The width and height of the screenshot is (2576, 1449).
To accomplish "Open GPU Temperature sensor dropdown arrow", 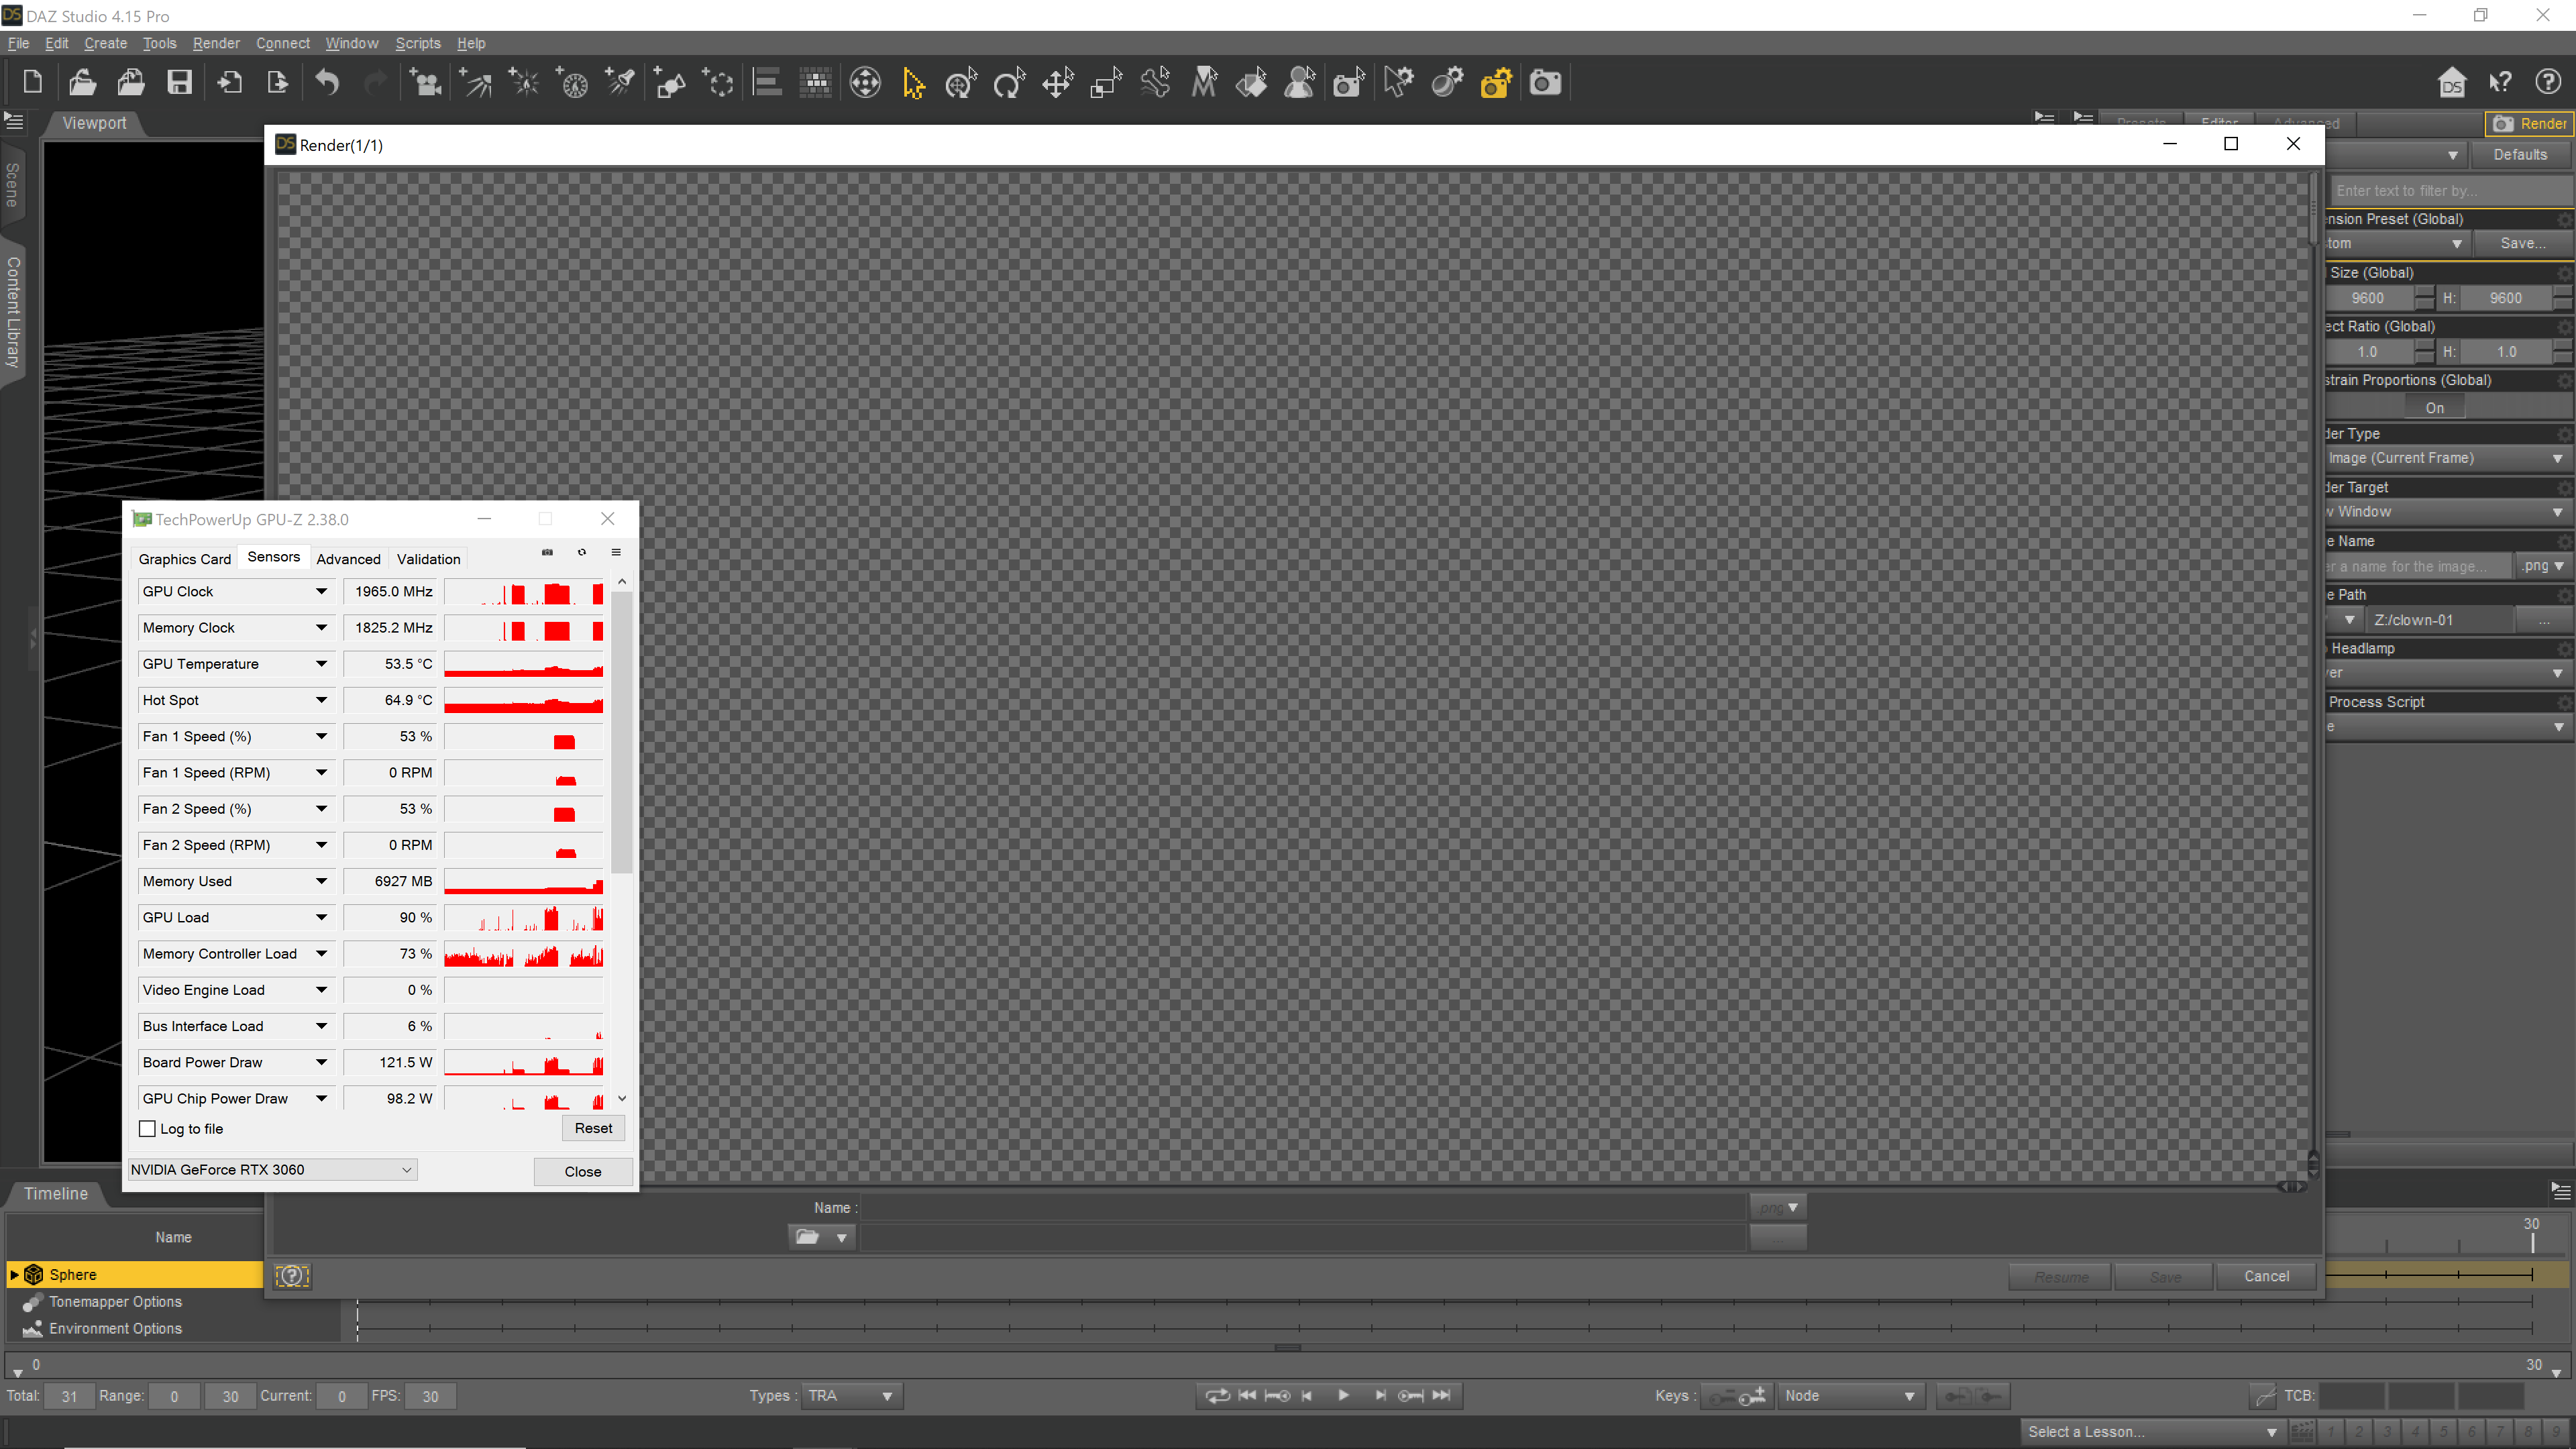I will 321,664.
